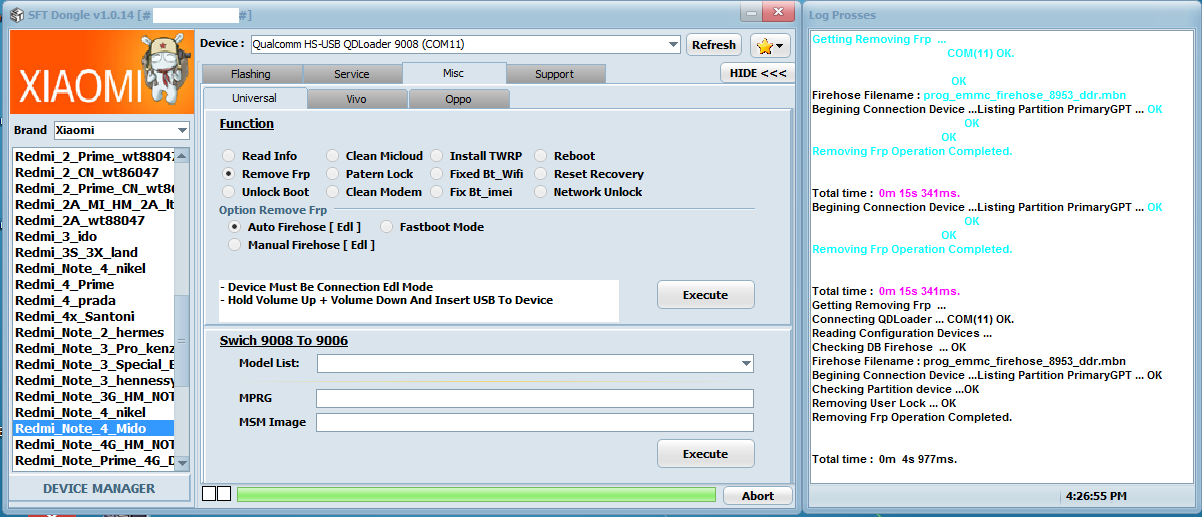Select Redmi_4_Prime in the device list
Screen dimensions: 1202x517
93,284
